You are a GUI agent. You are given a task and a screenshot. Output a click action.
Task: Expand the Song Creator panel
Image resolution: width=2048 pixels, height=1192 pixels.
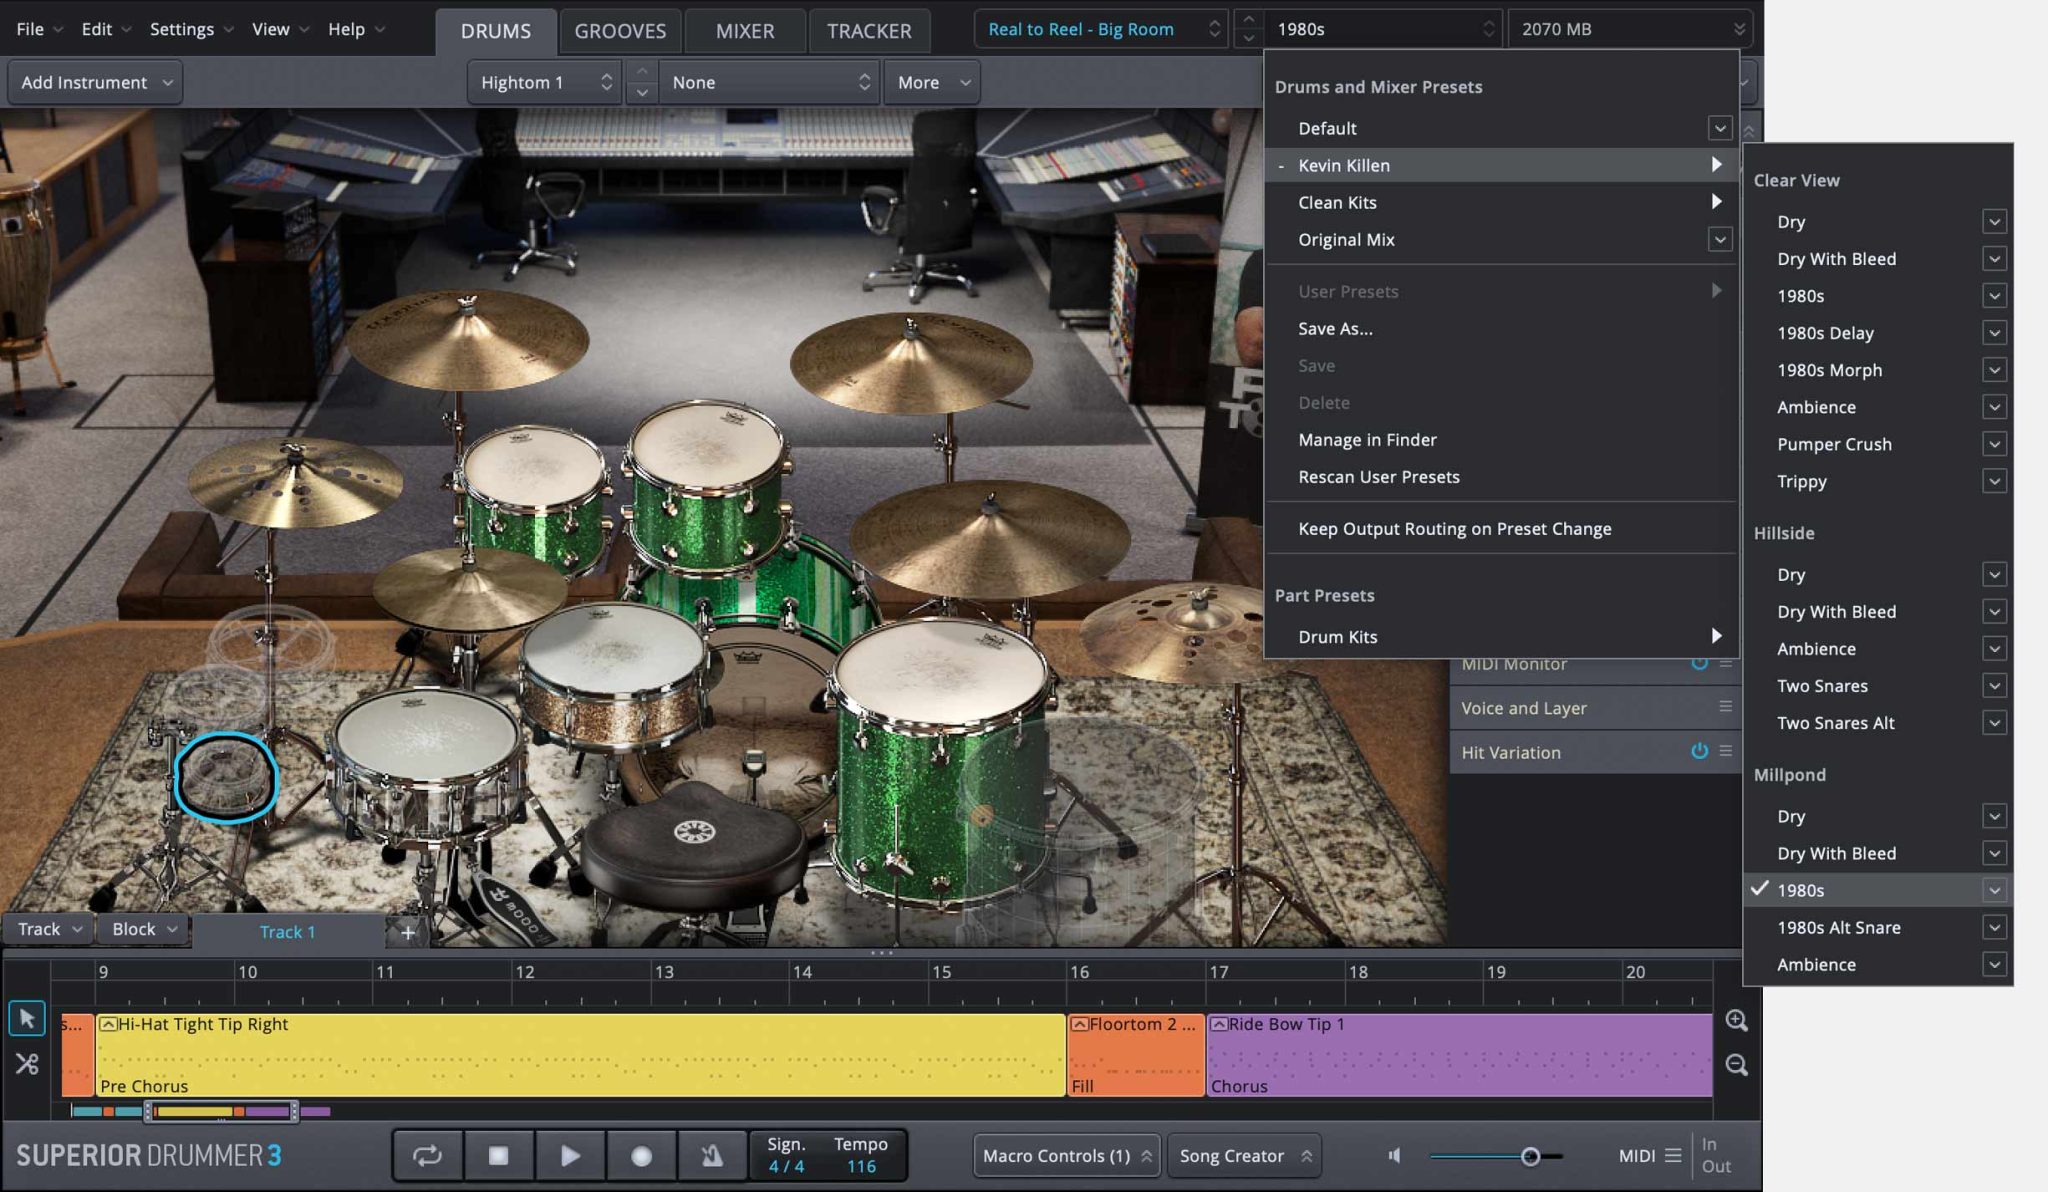1245,1156
